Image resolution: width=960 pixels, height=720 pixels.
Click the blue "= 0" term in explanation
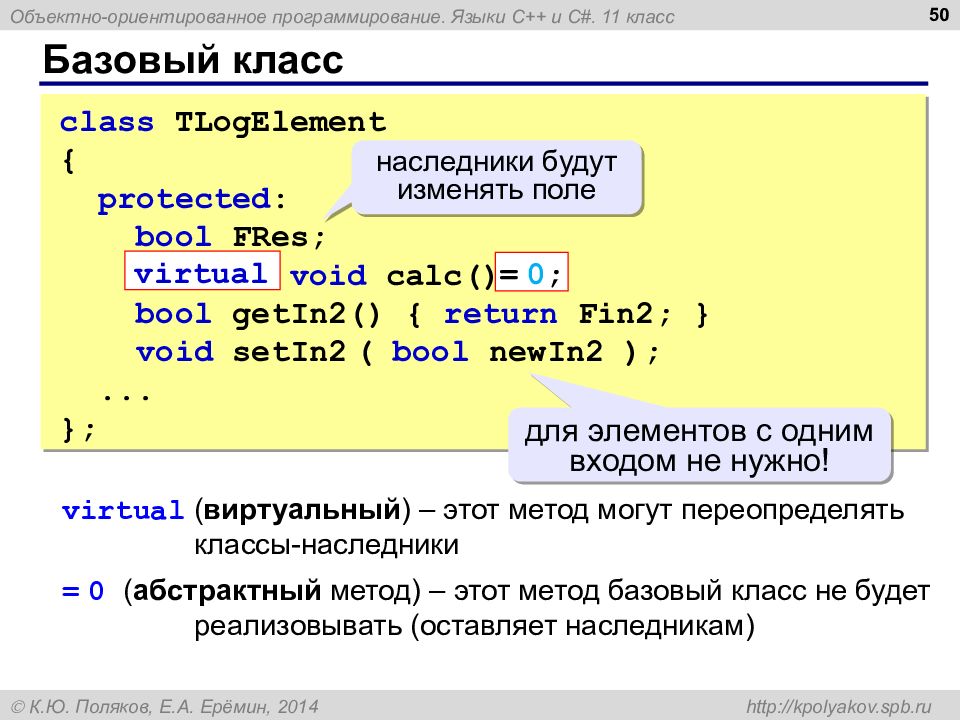click(x=83, y=591)
